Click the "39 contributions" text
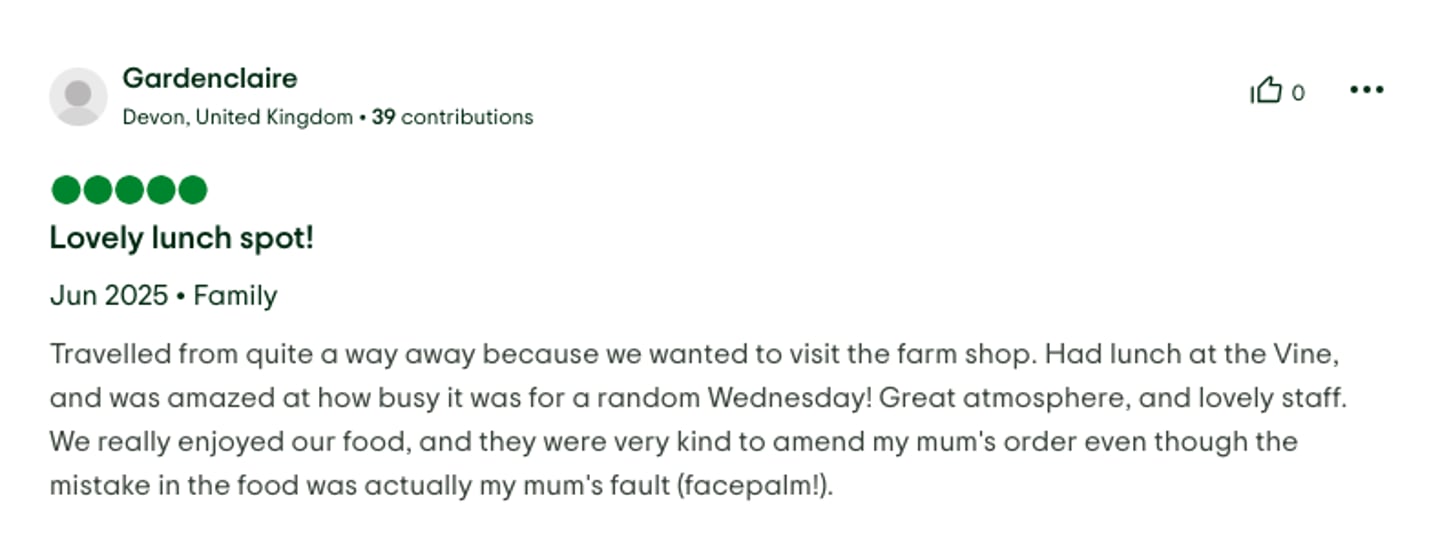The width and height of the screenshot is (1440, 553). [452, 117]
